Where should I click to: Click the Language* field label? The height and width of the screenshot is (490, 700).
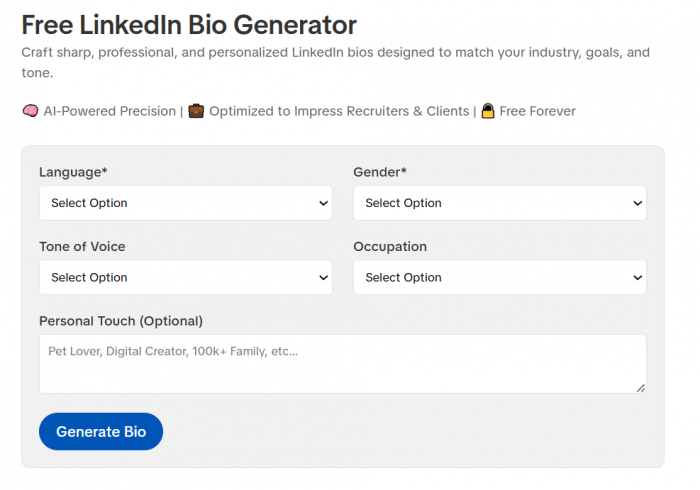73,172
